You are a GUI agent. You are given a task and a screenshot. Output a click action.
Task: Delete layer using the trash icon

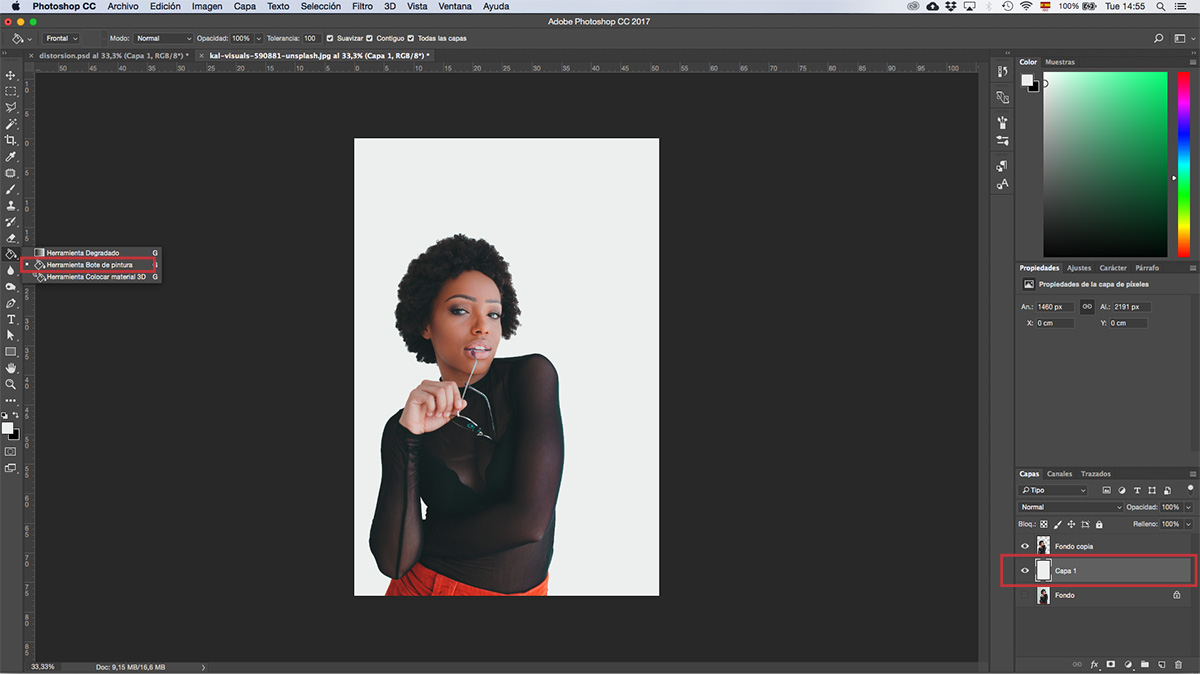click(1178, 664)
